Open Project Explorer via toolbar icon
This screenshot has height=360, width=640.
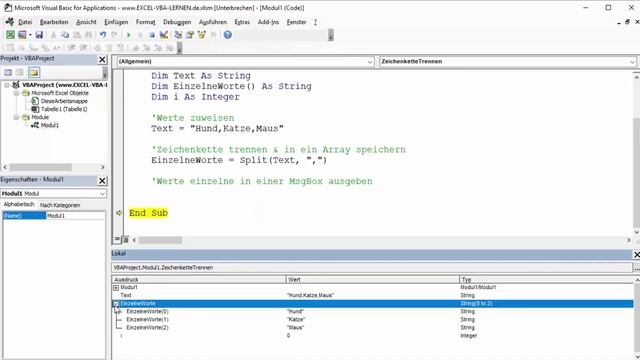[178, 35]
